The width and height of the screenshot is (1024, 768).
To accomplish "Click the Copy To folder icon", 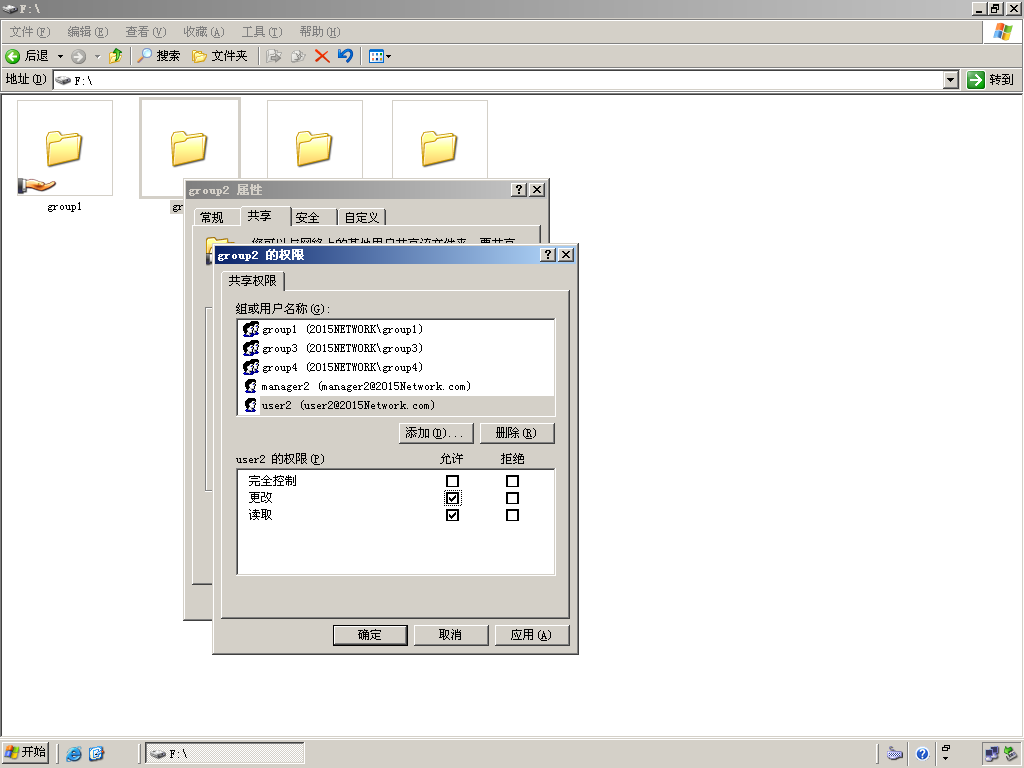I will click(x=298, y=56).
